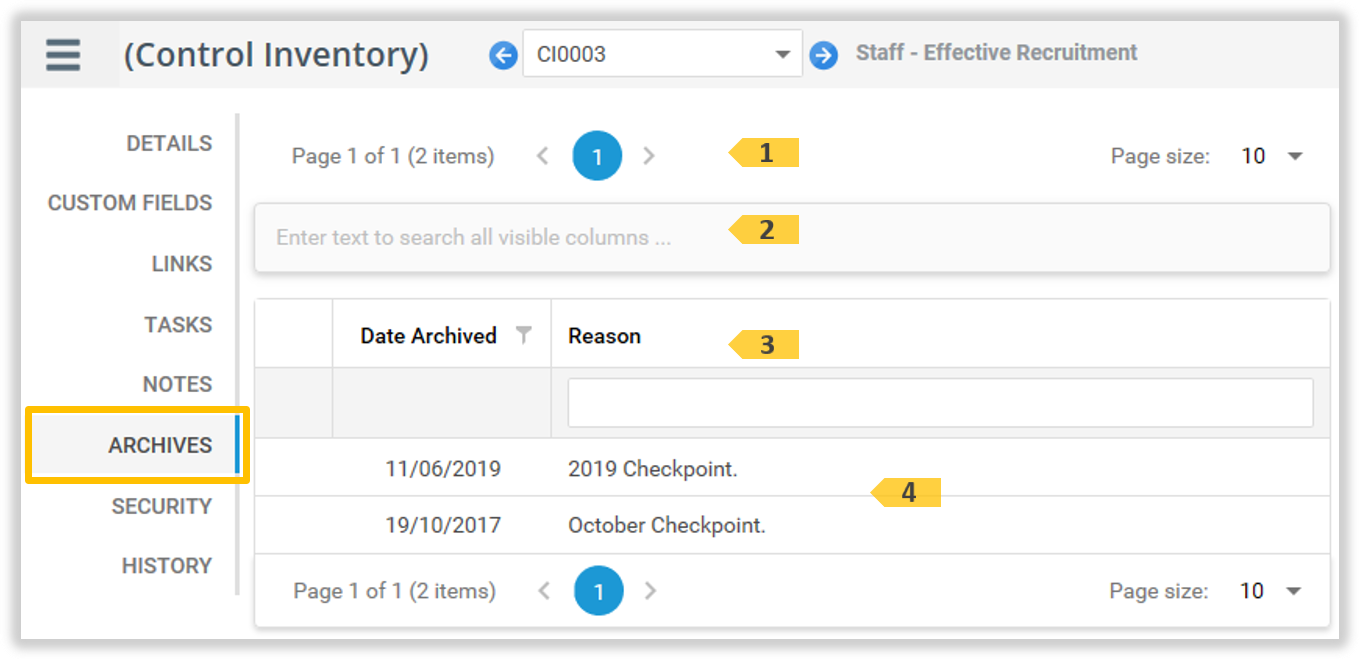Click the previous page chevron above the grid
This screenshot has width=1360, height=660.
(543, 156)
